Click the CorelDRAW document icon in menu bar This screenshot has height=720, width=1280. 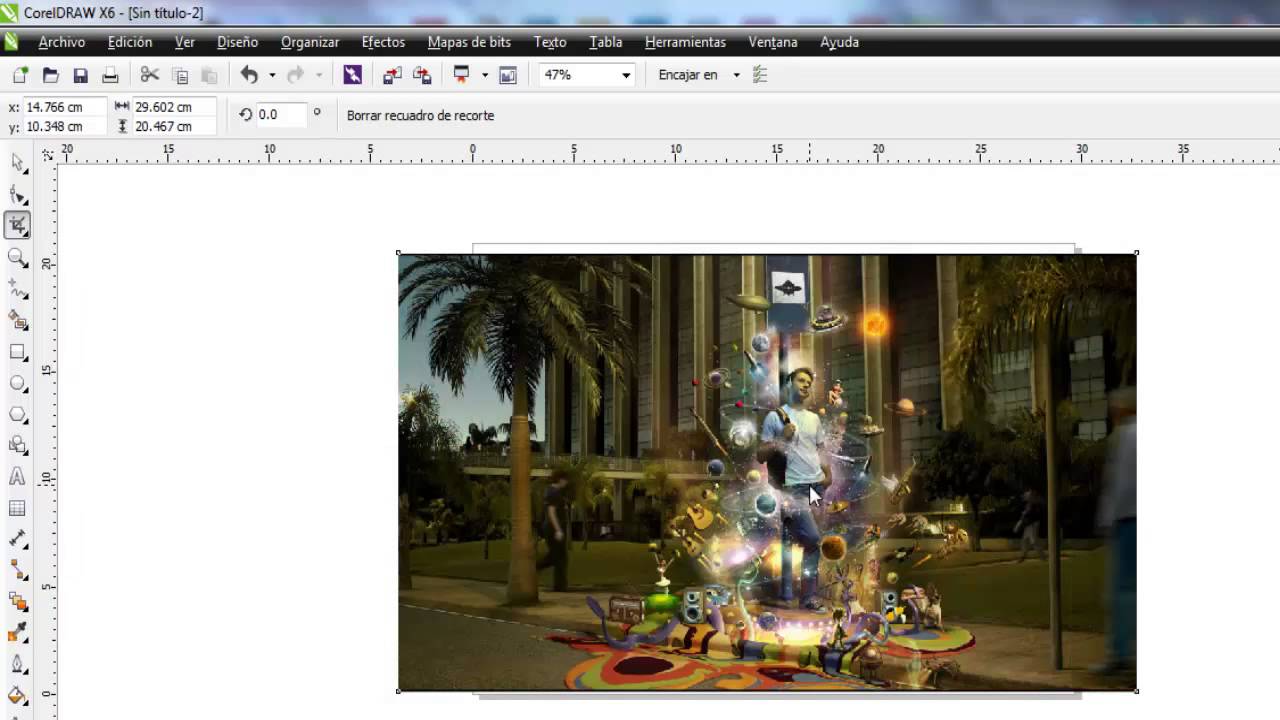point(11,42)
